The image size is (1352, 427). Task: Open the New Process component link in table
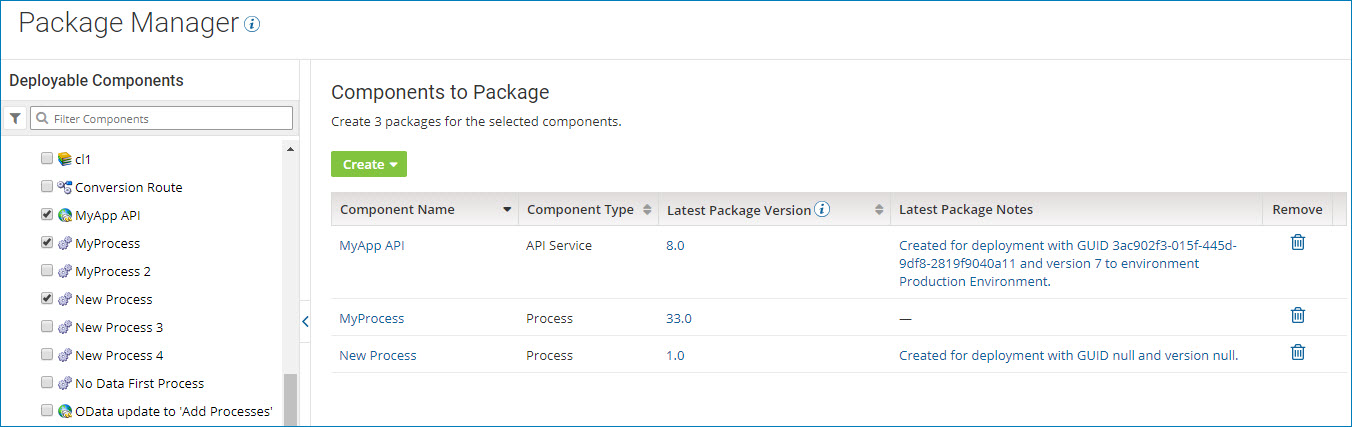pos(378,355)
